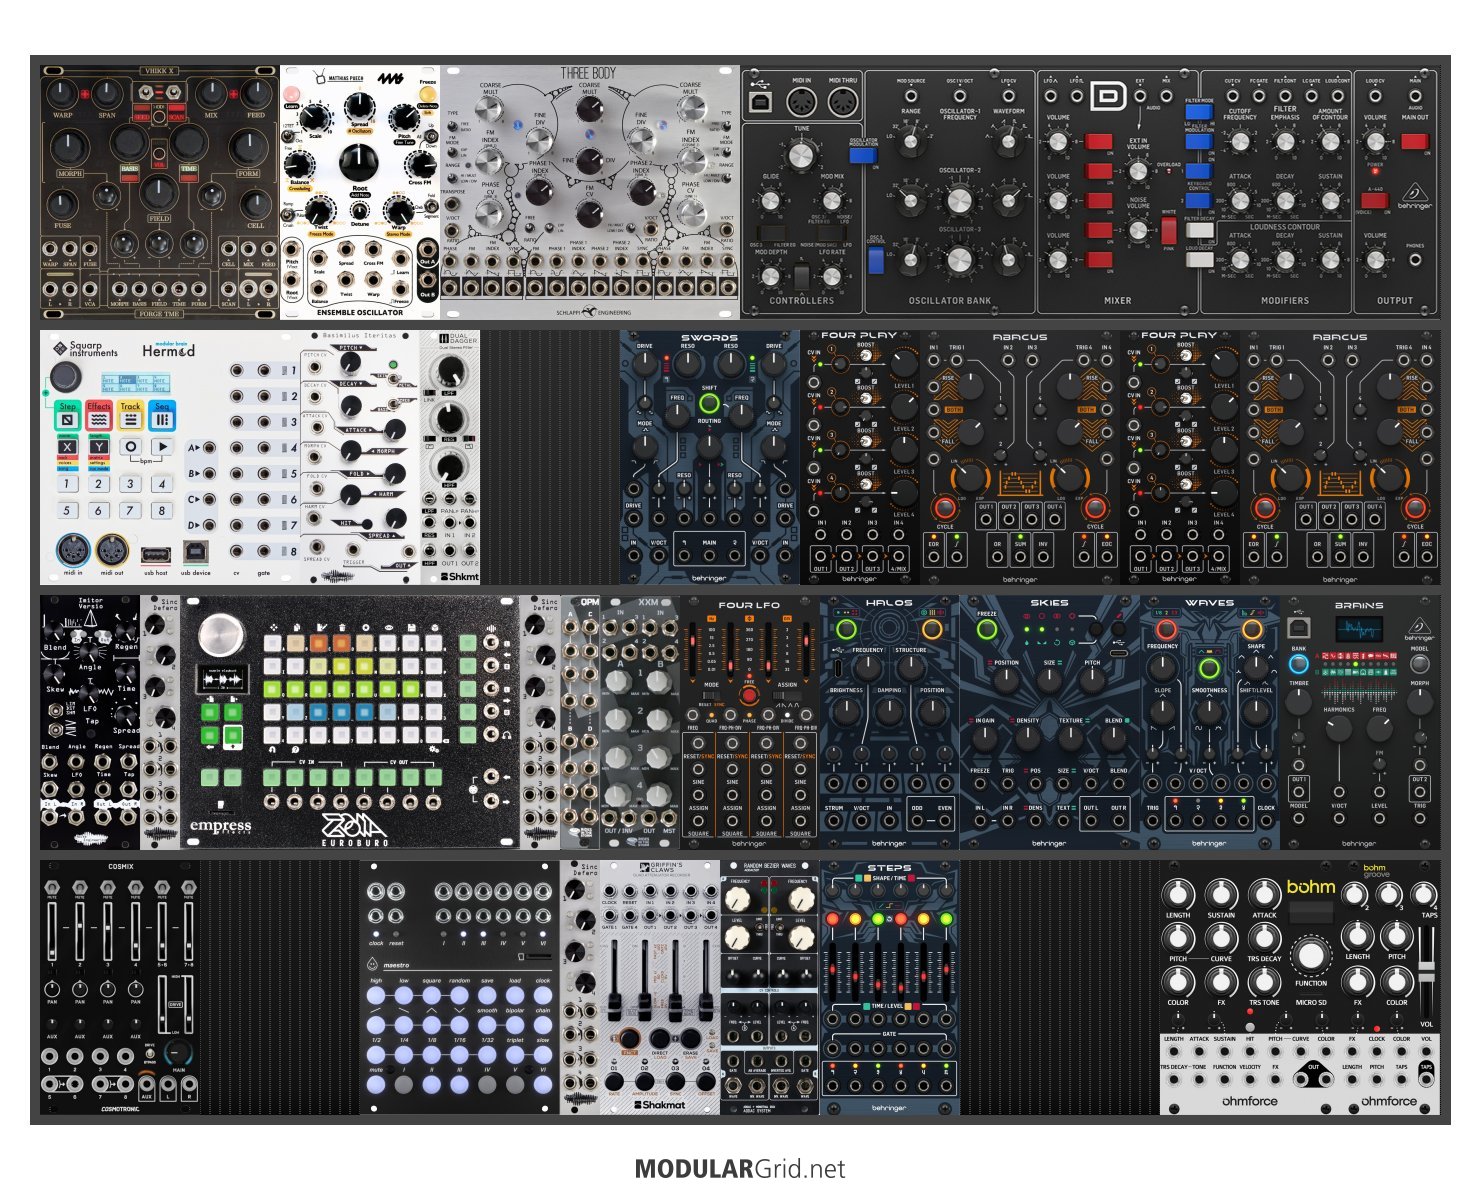Select the inverted triangle waveform button on maestro
This screenshot has height=1190, width=1481.
459,1025
